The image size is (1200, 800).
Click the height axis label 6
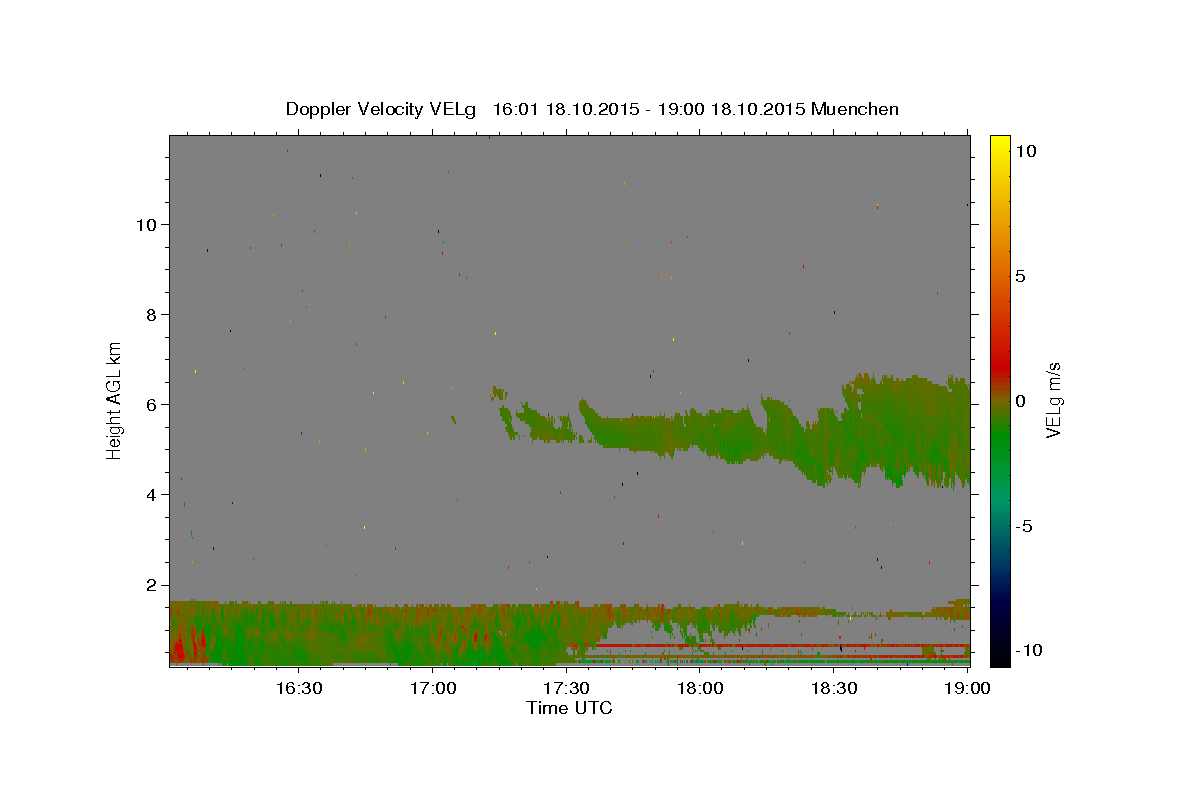click(151, 404)
